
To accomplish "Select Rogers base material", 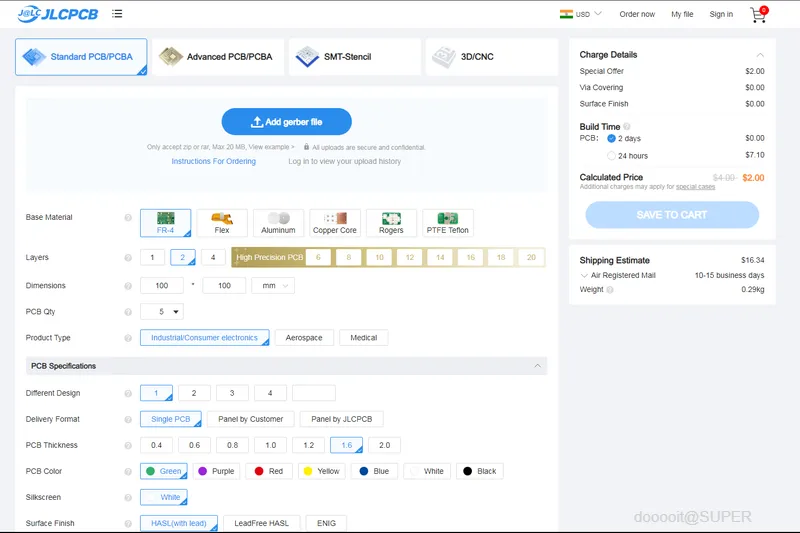I will coord(391,223).
